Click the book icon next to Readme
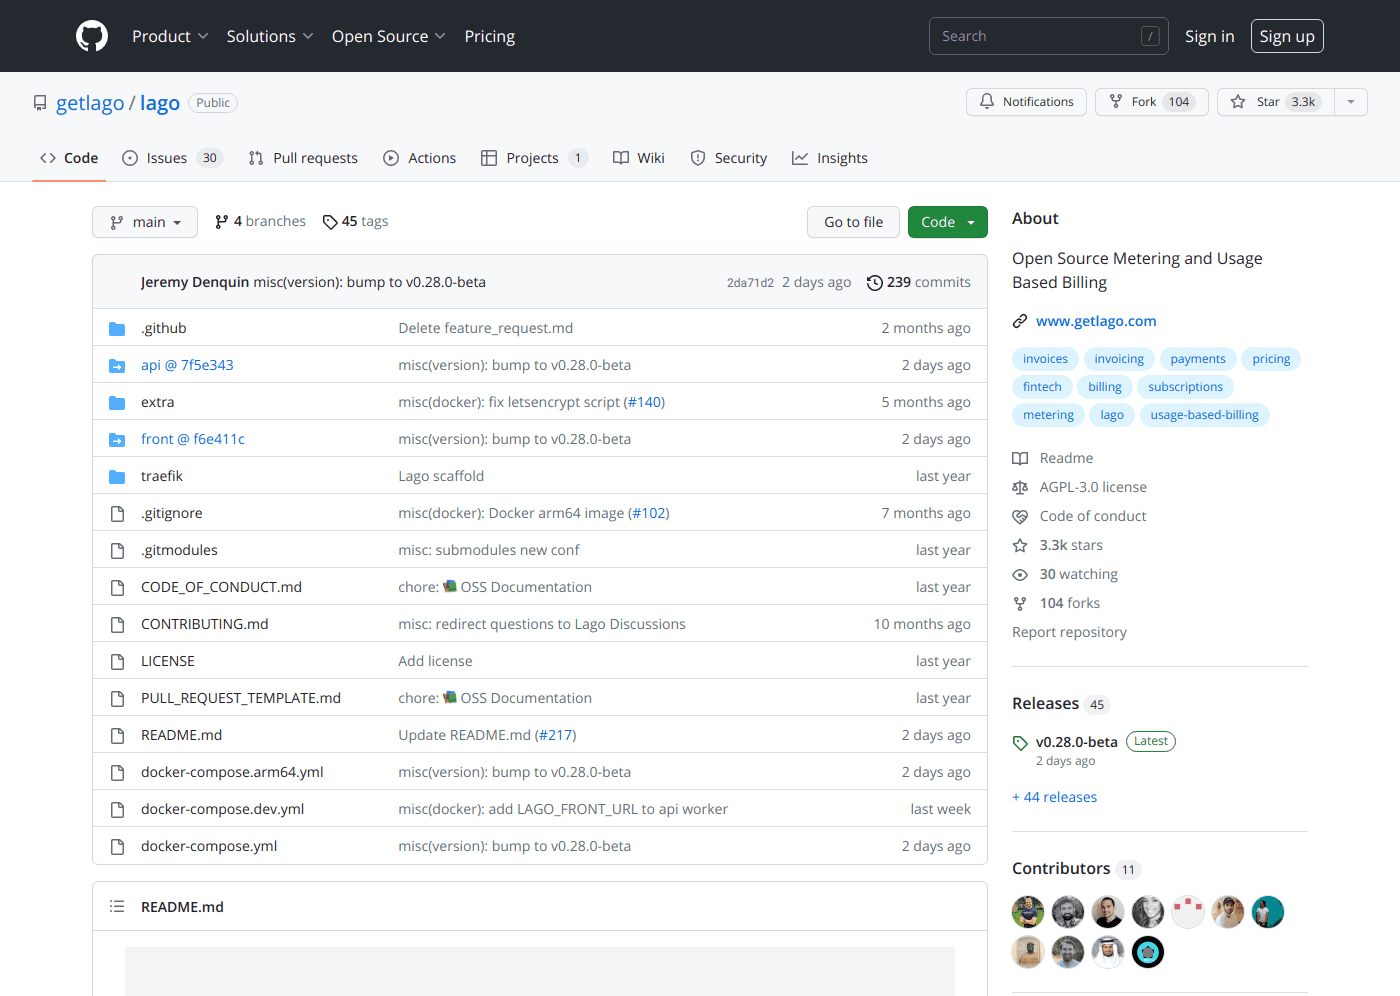Viewport: 1400px width, 996px height. pyautogui.click(x=1020, y=458)
